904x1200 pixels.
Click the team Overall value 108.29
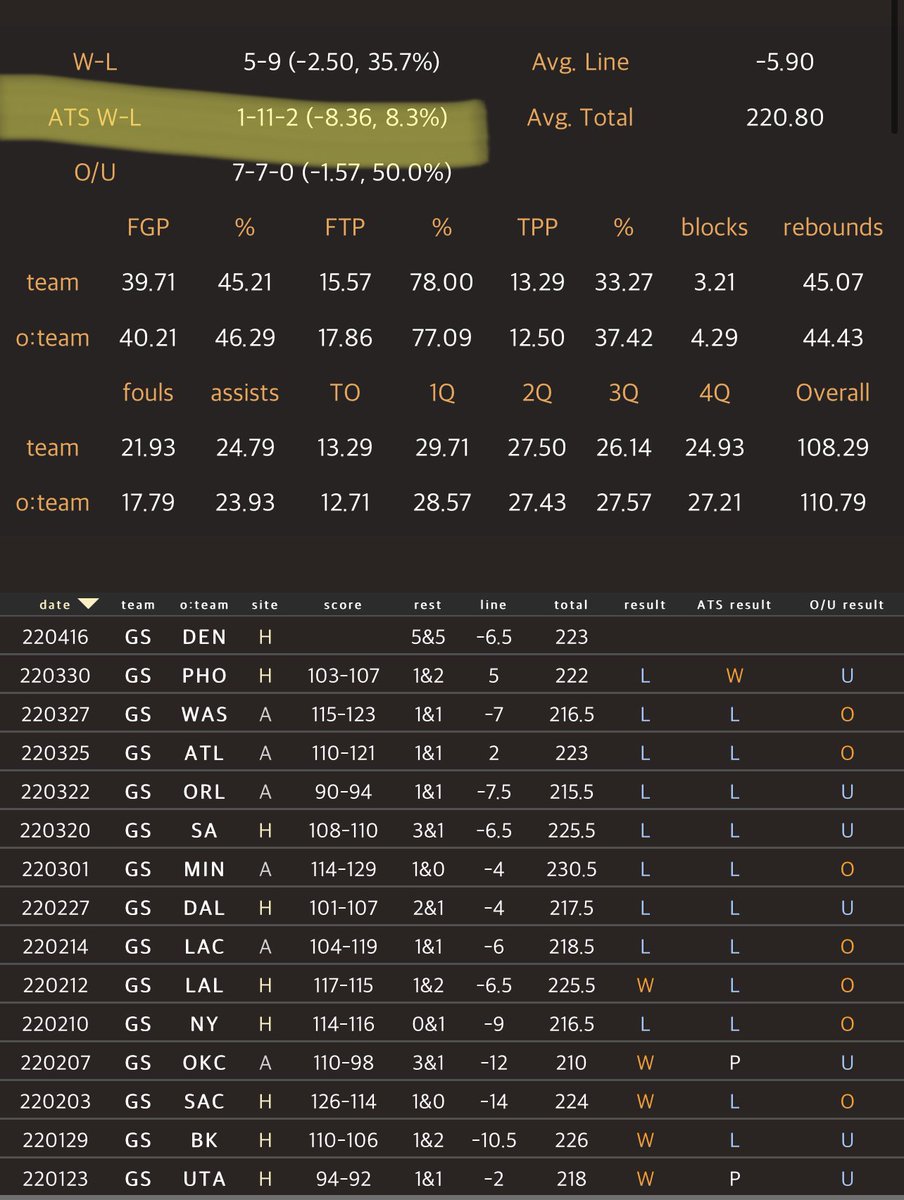click(833, 447)
